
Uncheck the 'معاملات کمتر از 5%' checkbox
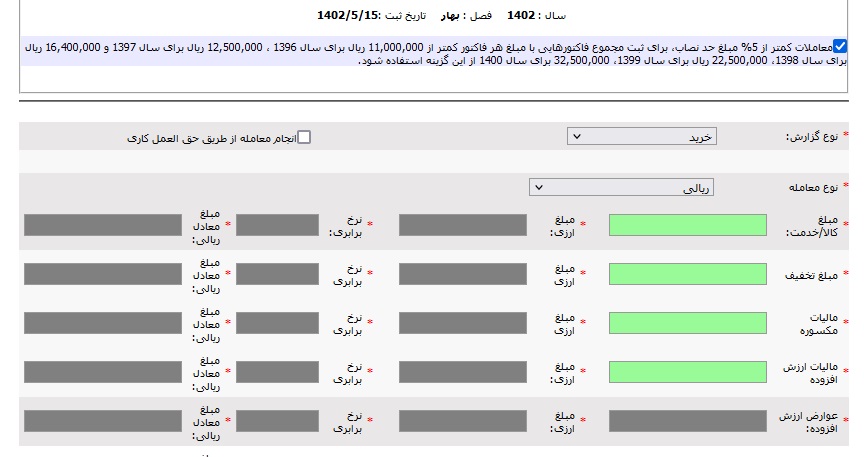click(x=838, y=46)
